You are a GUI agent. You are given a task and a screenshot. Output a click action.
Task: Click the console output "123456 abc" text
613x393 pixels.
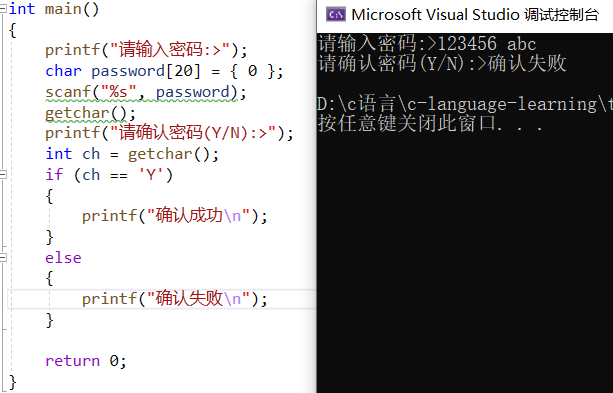point(487,43)
